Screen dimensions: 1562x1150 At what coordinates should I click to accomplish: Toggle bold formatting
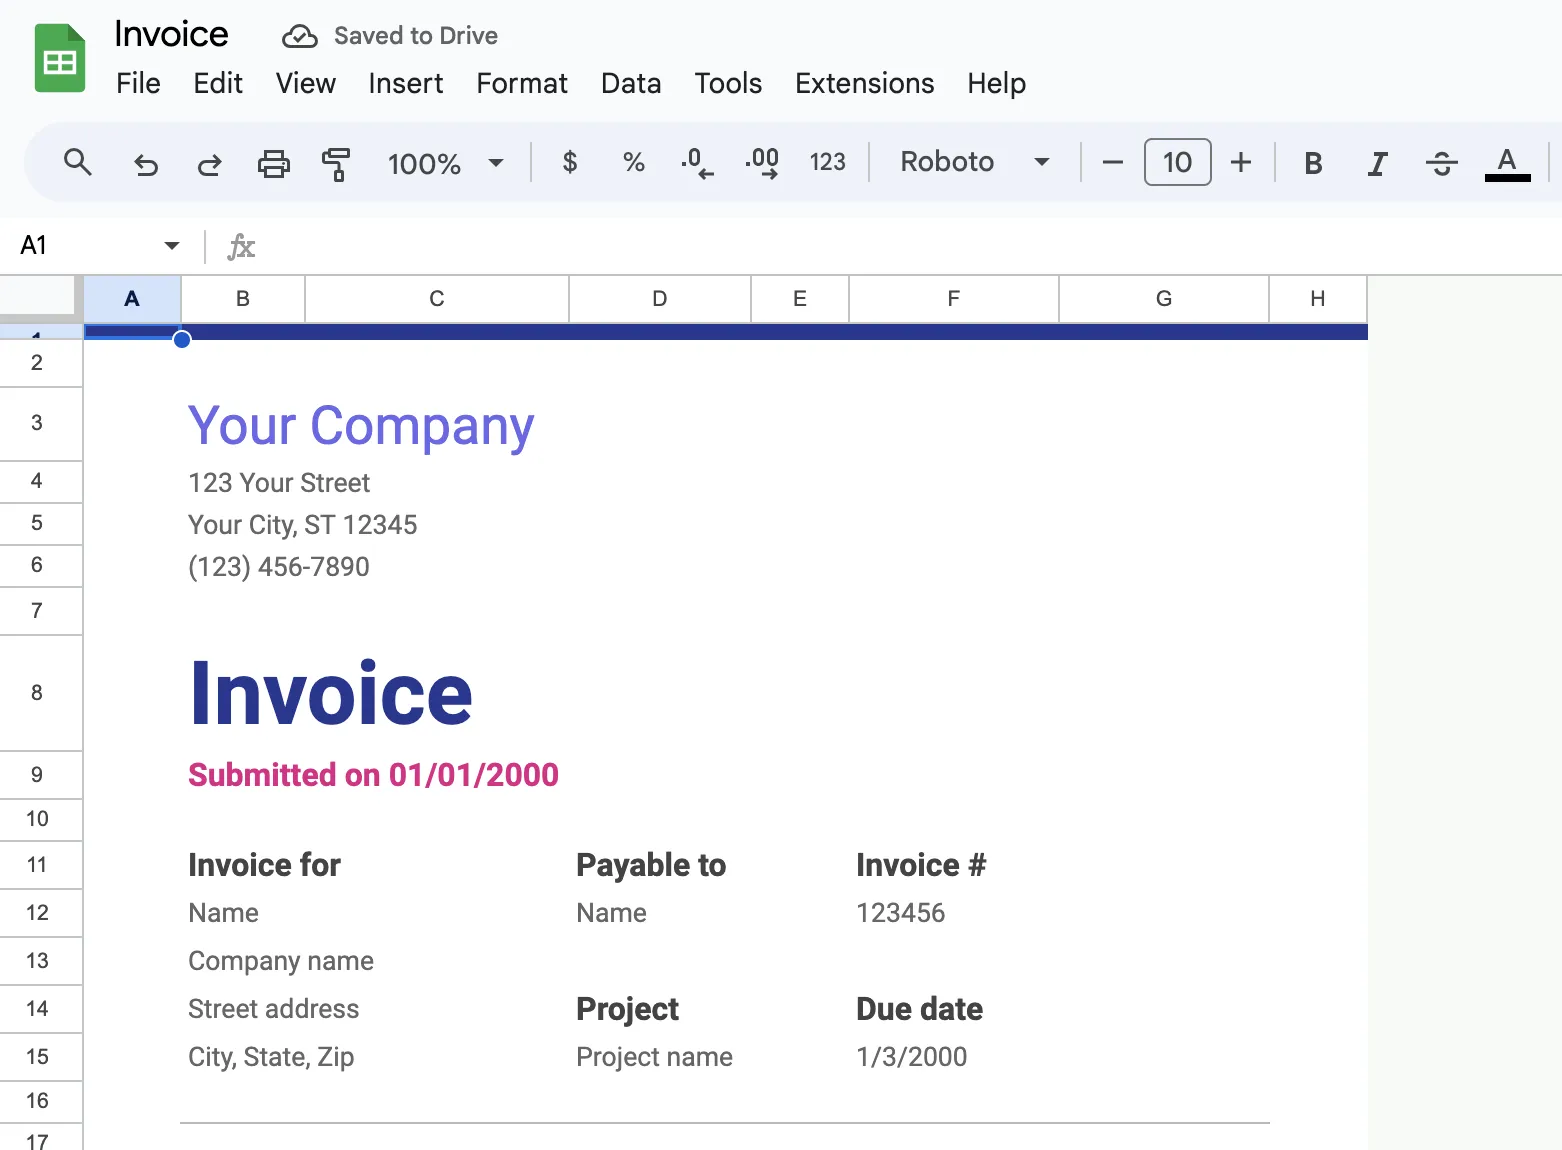1314,163
